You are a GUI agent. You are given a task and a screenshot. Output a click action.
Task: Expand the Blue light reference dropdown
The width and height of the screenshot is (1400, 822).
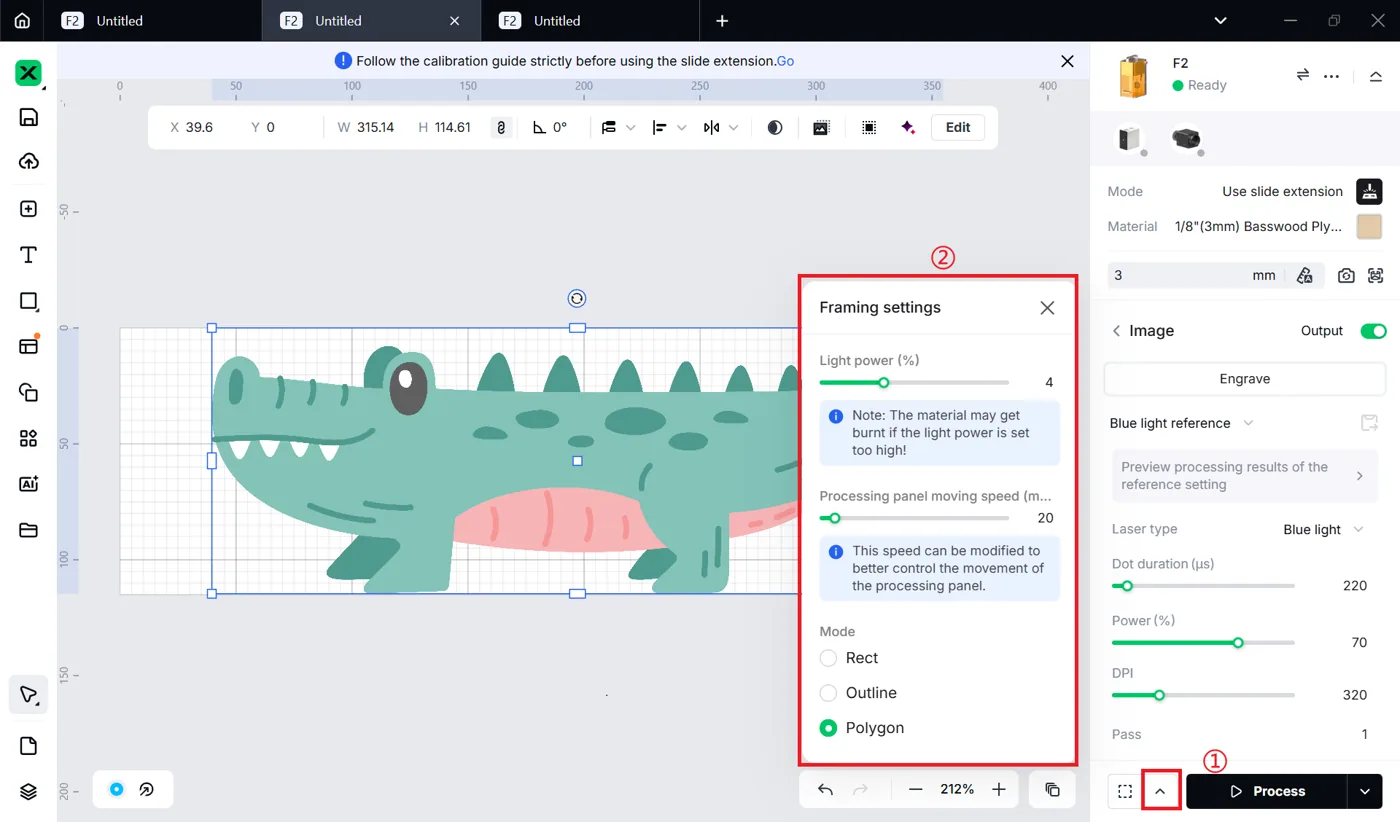coord(1181,423)
